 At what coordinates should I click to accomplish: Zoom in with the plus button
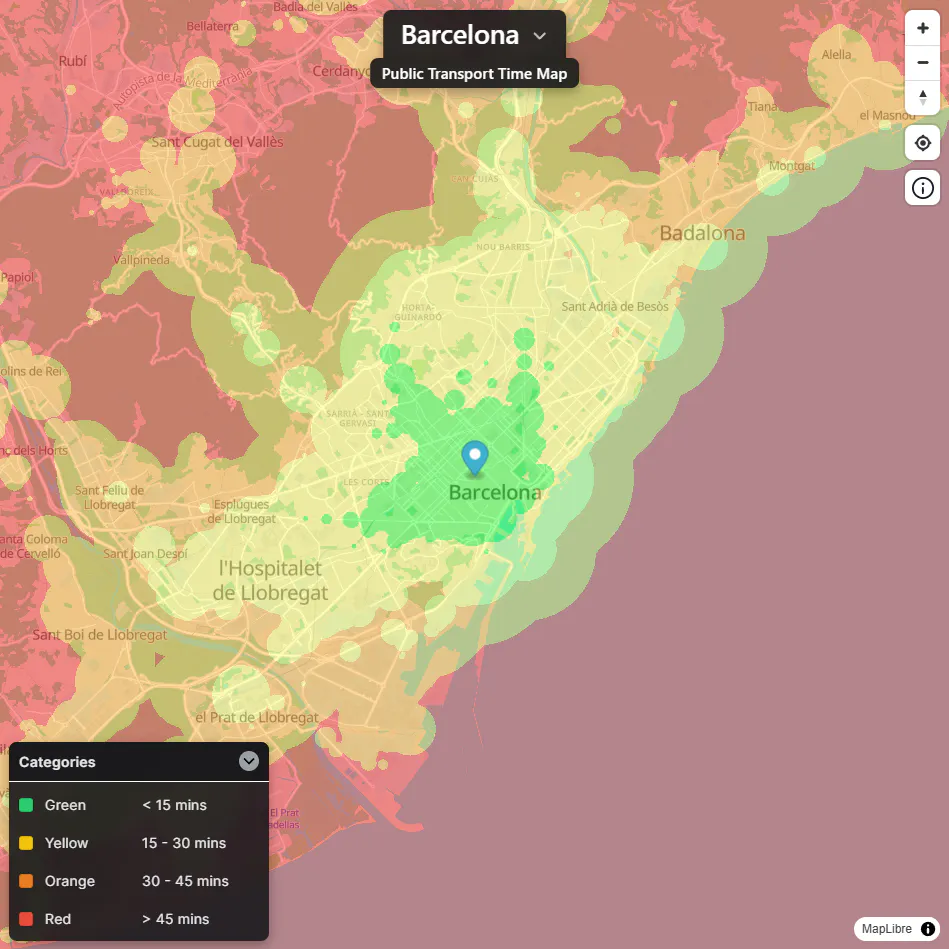point(922,28)
